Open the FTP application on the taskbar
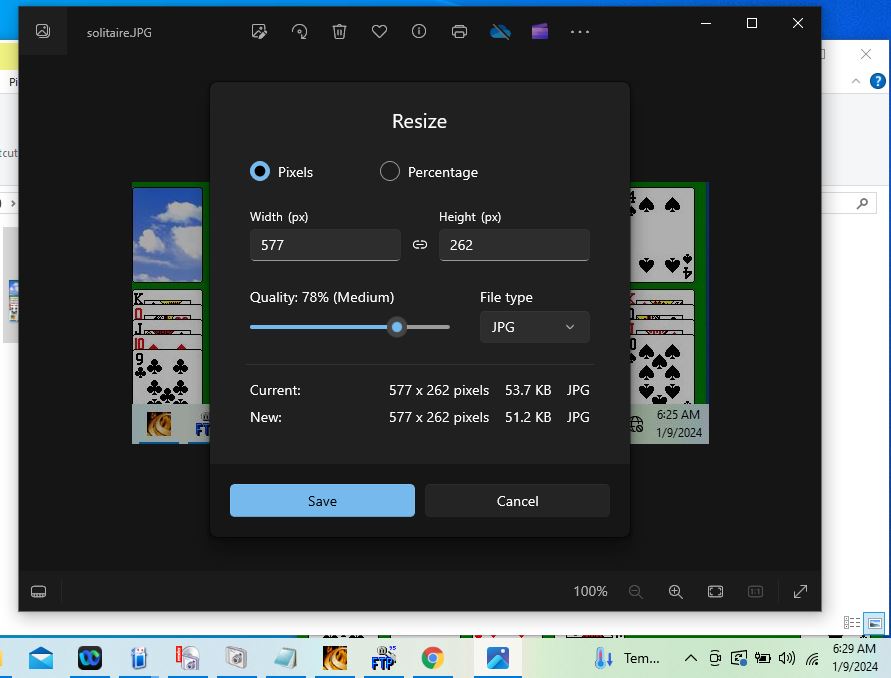 [x=384, y=658]
